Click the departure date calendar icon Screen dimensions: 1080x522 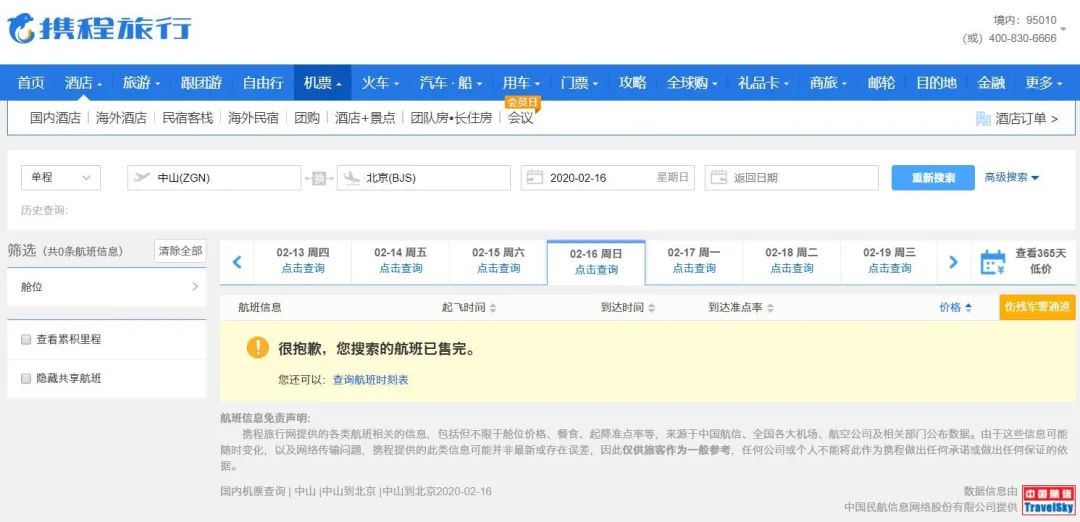pos(534,178)
